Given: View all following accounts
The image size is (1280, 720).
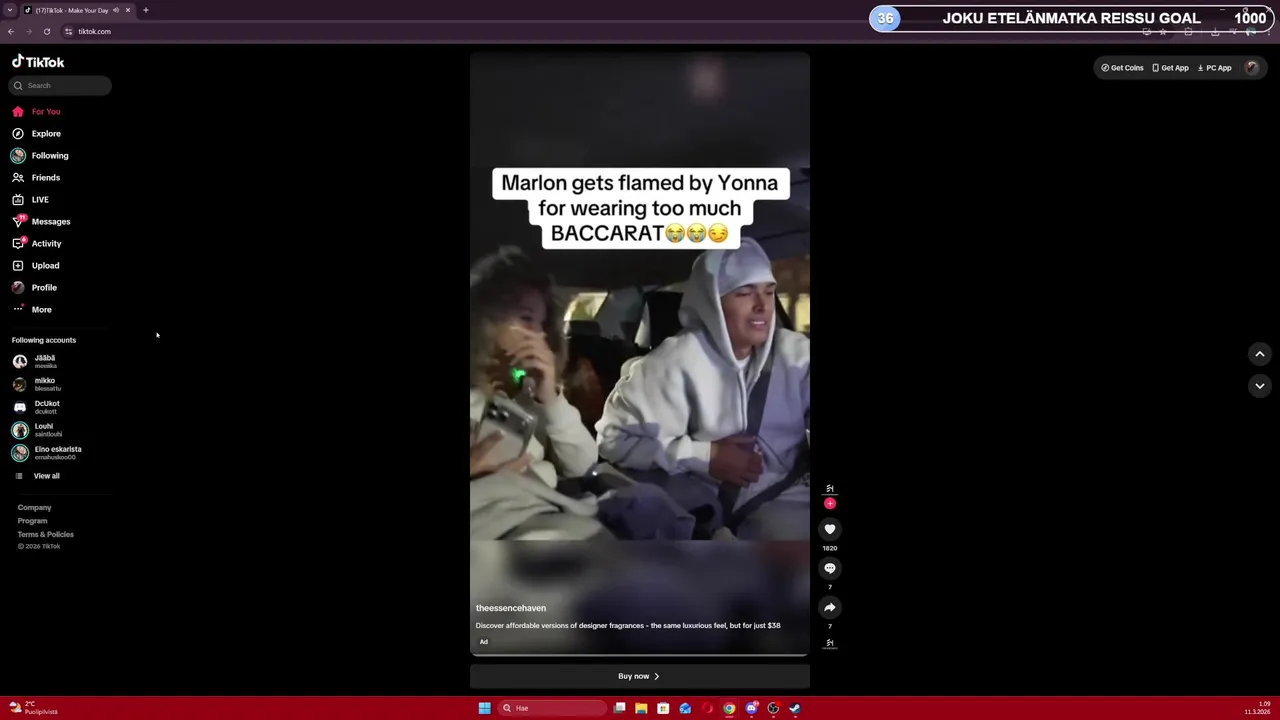Looking at the screenshot, I should tap(38, 476).
